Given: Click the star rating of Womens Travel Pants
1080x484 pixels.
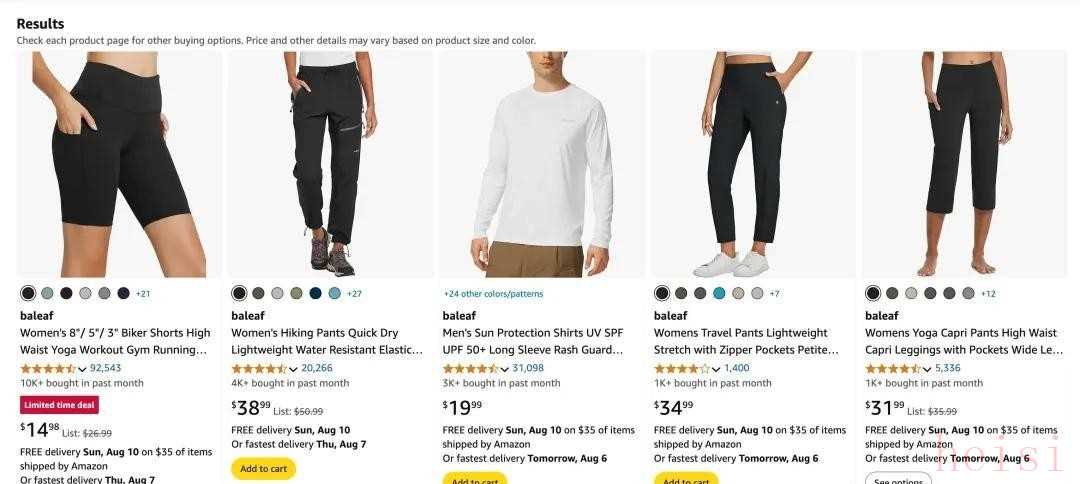Looking at the screenshot, I should pyautogui.click(x=681, y=369).
